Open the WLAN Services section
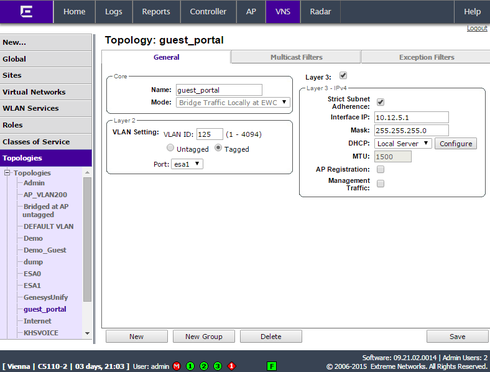Viewport: 490px width, 372px height. point(46,108)
